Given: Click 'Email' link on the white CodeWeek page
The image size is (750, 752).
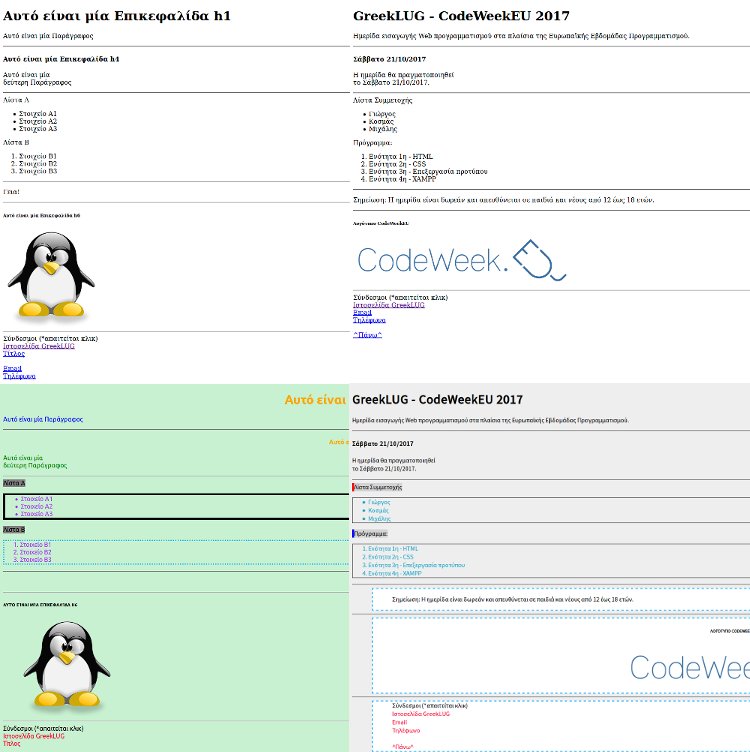Looking at the screenshot, I should coord(363,312).
